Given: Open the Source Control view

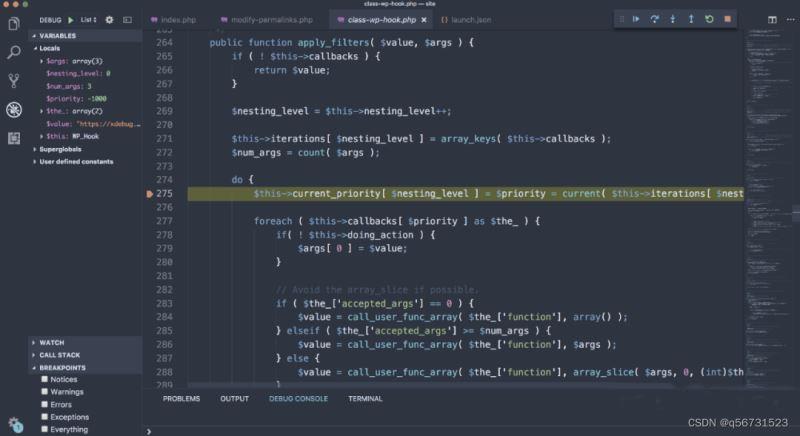Looking at the screenshot, I should pyautogui.click(x=14, y=81).
